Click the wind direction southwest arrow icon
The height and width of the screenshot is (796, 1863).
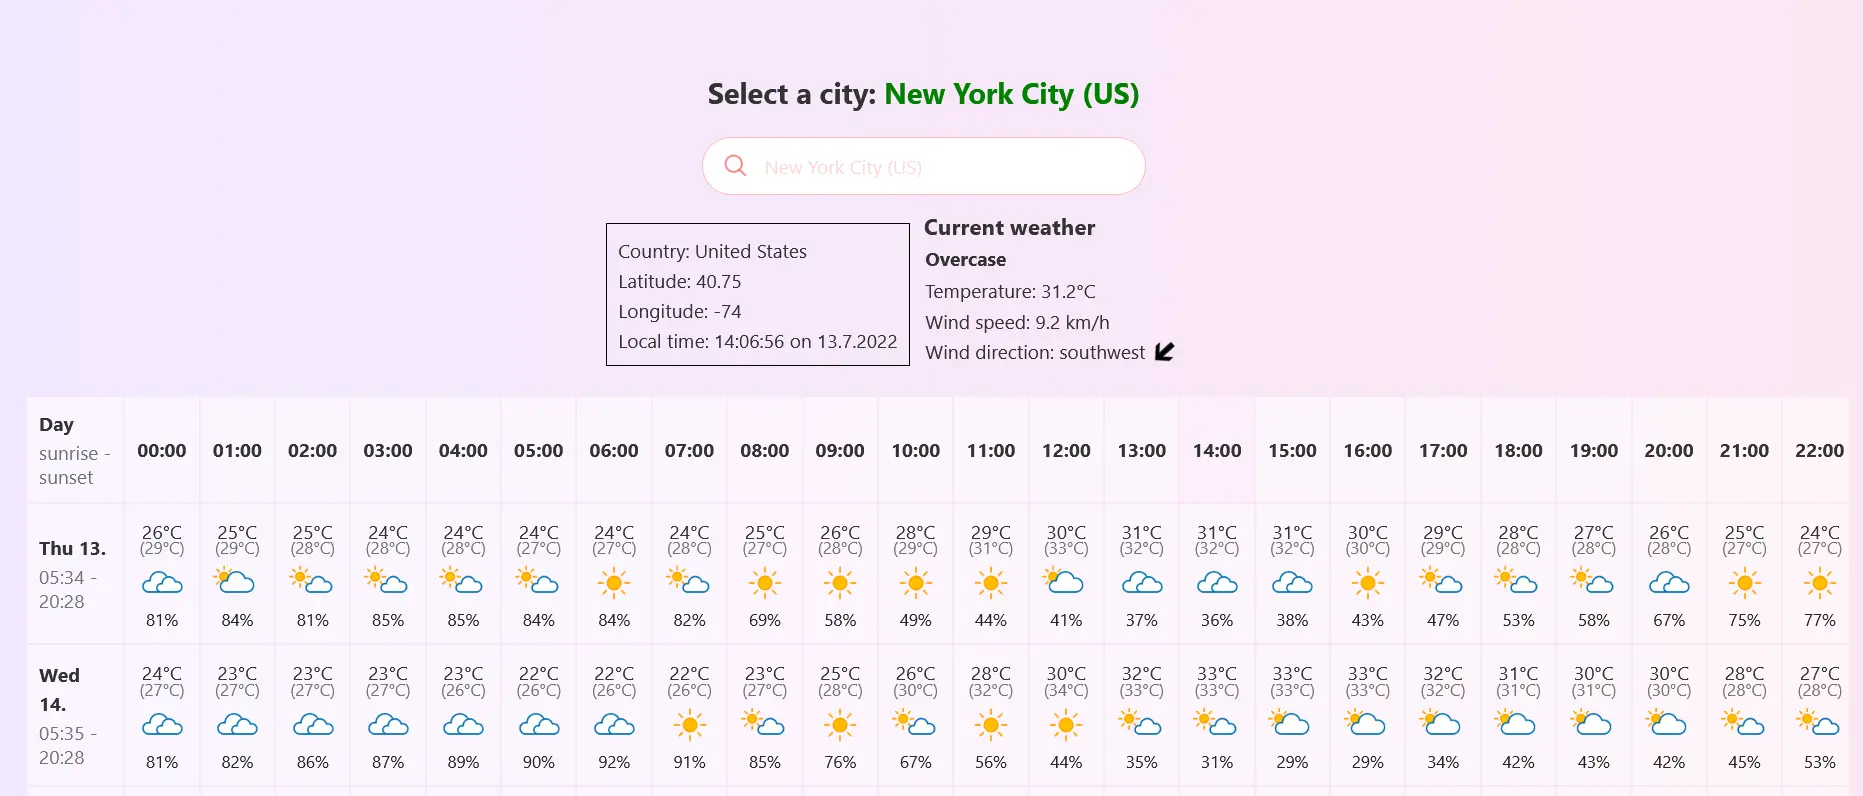tap(1162, 351)
